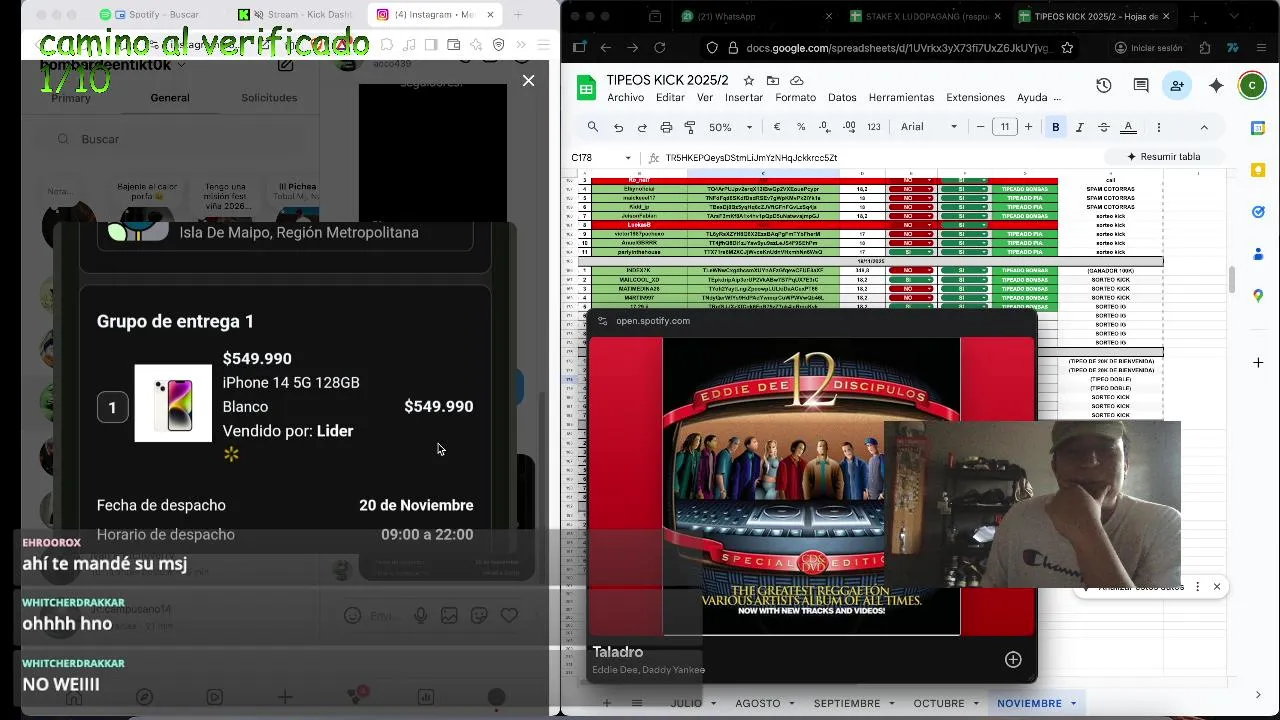Click the share add-person button

[x=1178, y=86]
